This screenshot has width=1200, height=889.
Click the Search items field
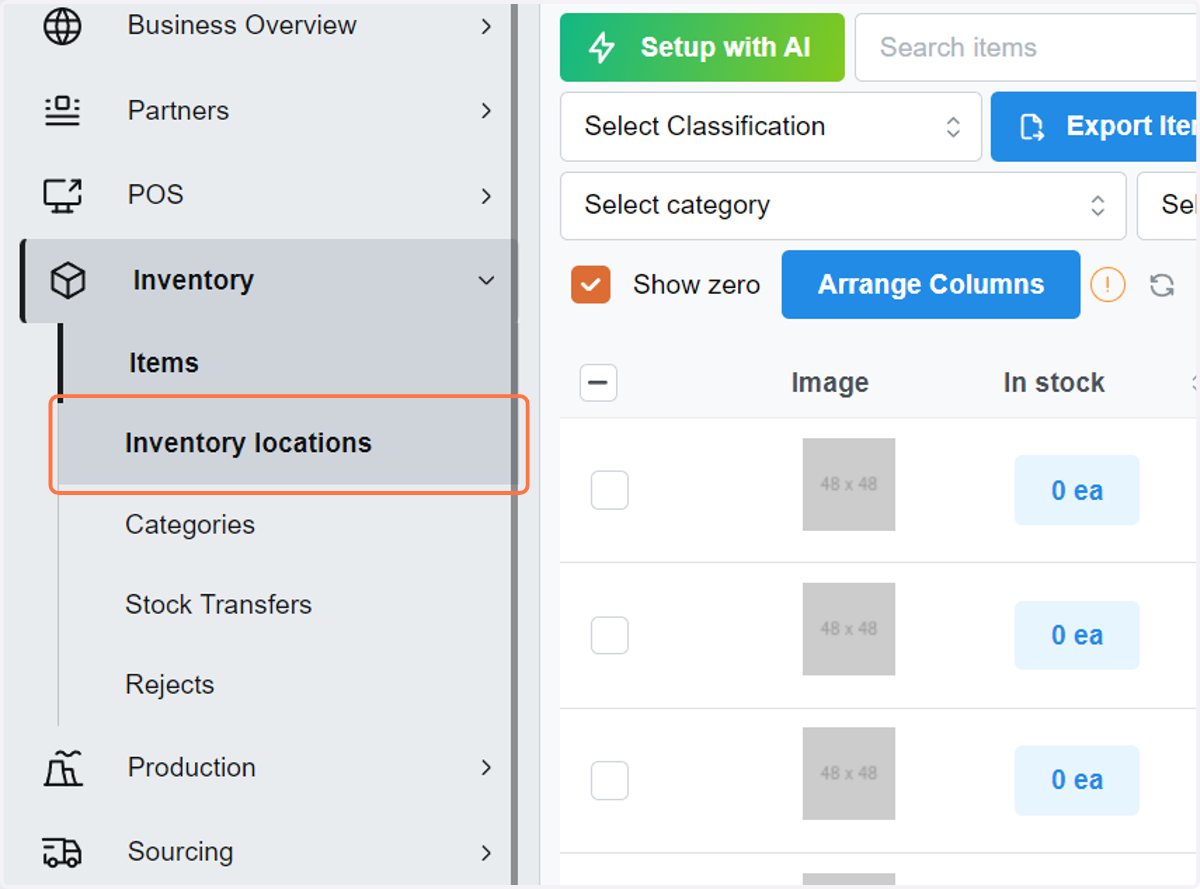point(1026,47)
